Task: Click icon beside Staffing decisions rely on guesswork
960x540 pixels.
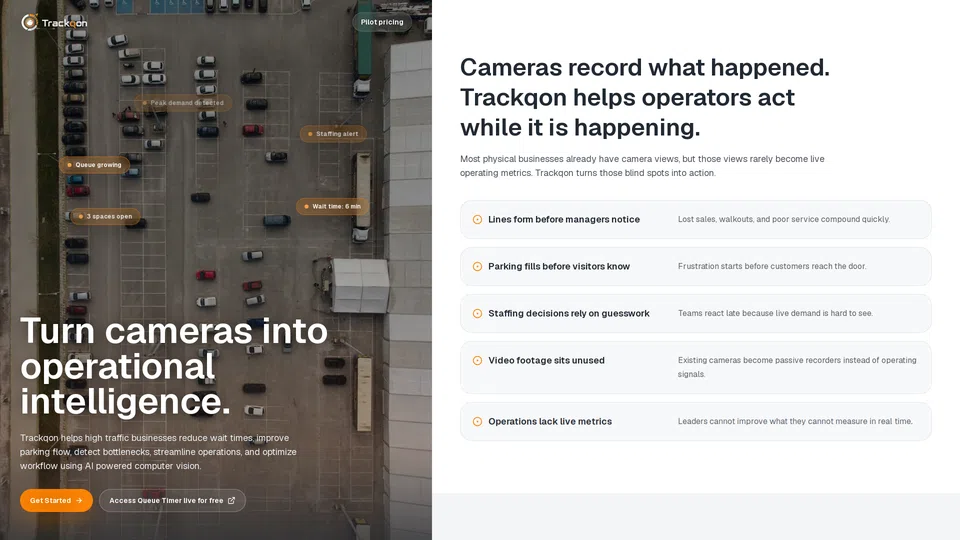Action: click(478, 313)
